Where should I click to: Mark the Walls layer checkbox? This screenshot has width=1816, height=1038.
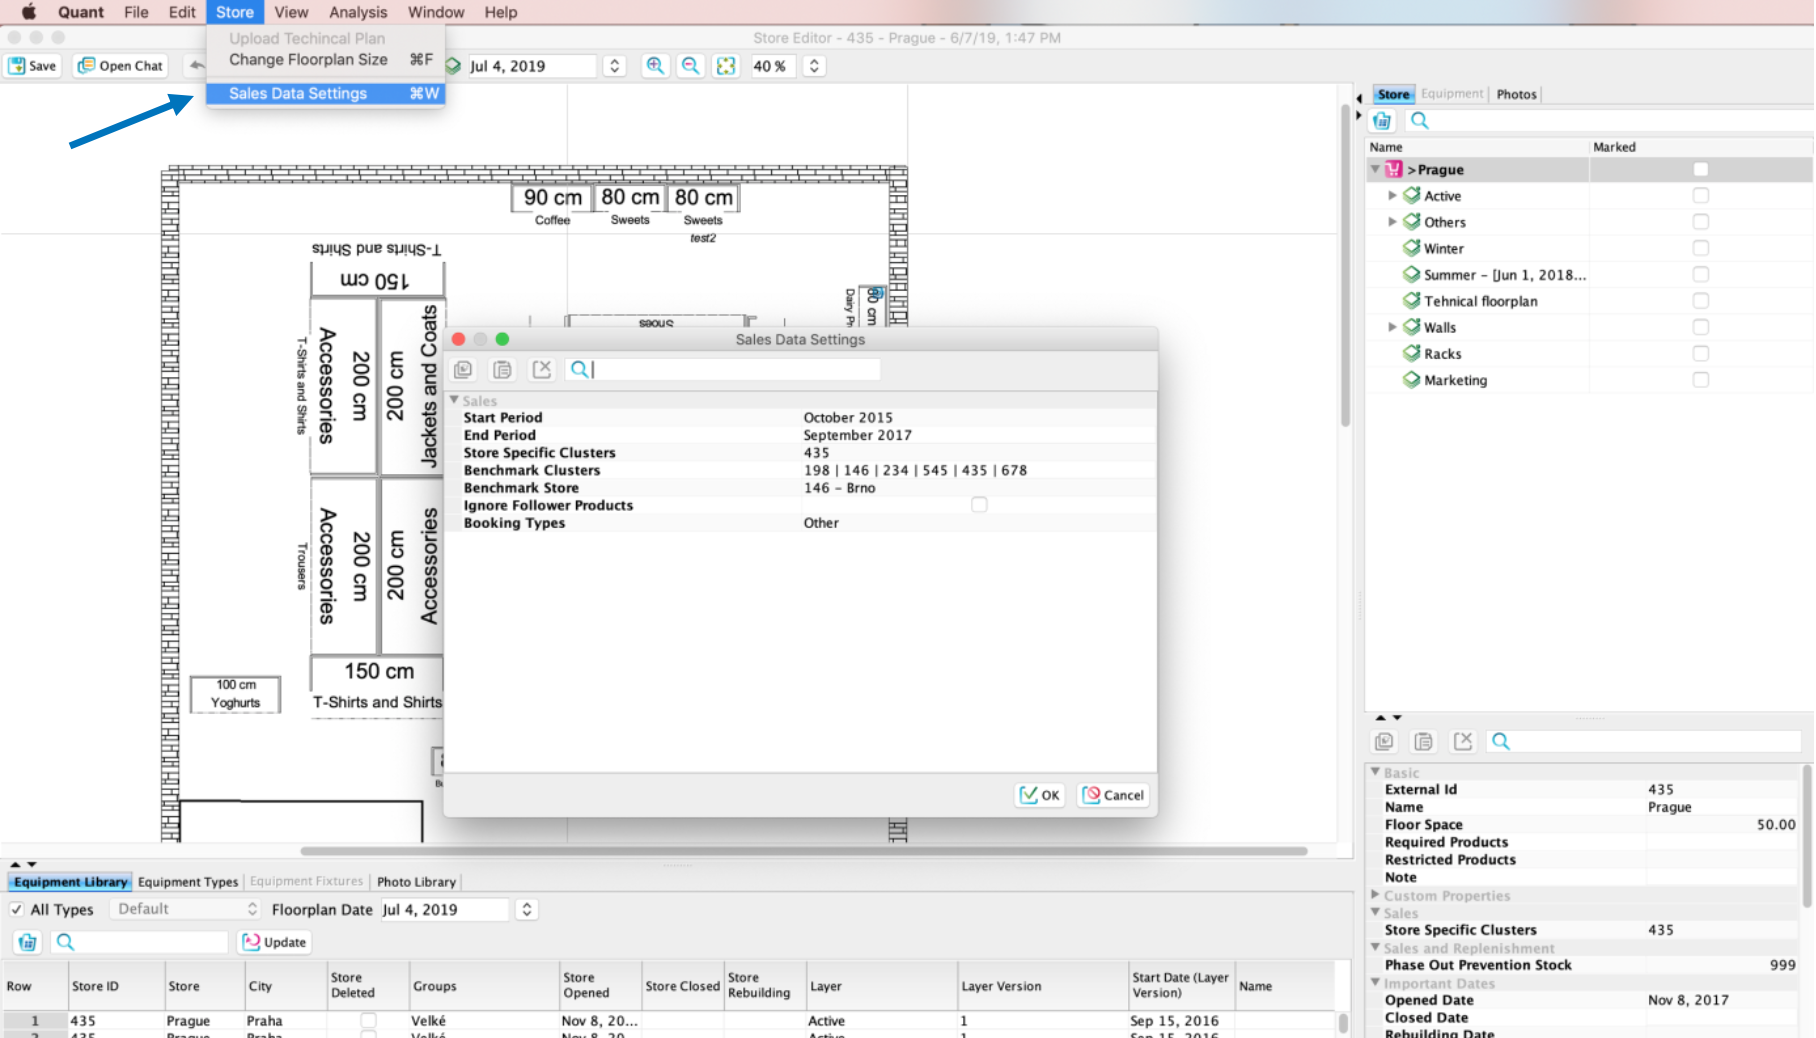tap(1700, 327)
